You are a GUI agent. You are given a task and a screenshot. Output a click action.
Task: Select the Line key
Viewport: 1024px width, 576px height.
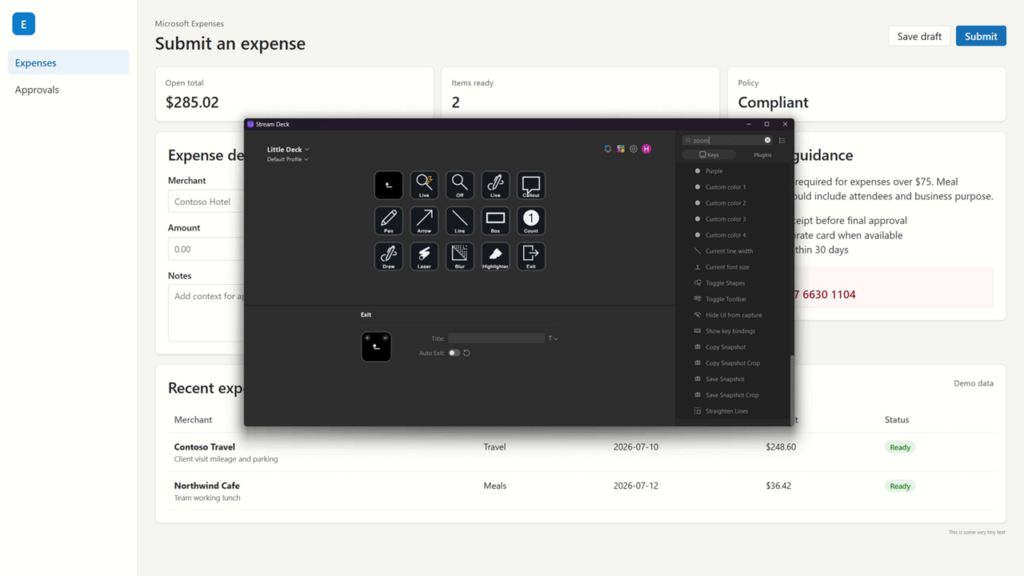point(460,221)
